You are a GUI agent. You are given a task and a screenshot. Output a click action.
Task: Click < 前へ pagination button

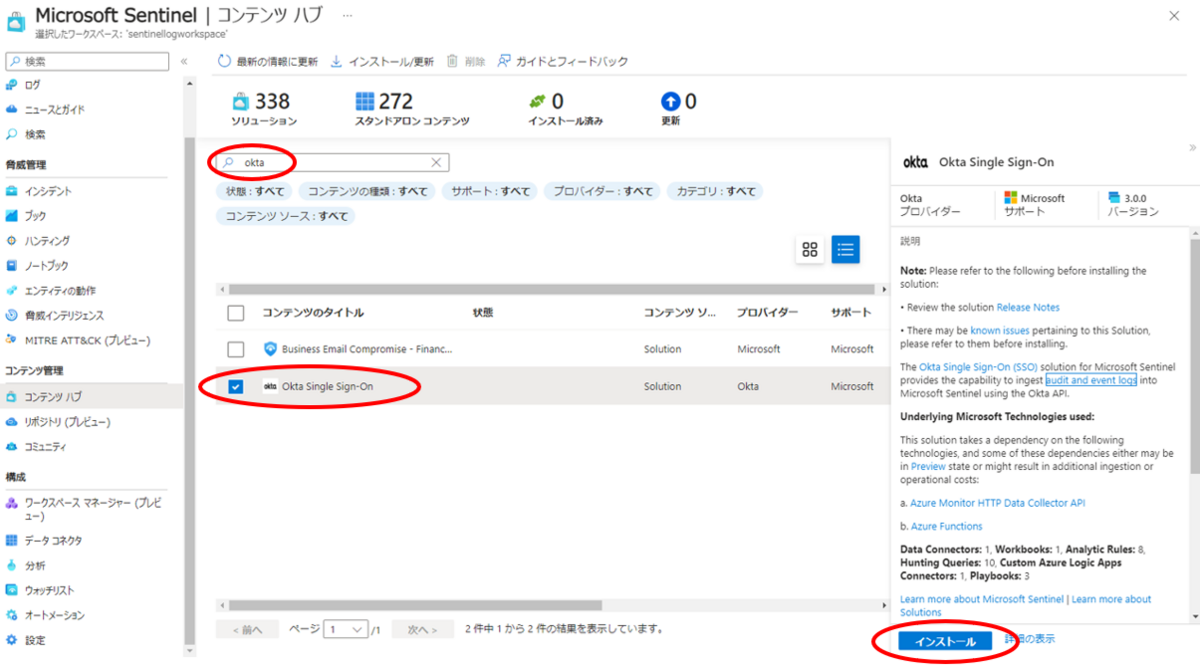pyautogui.click(x=247, y=630)
